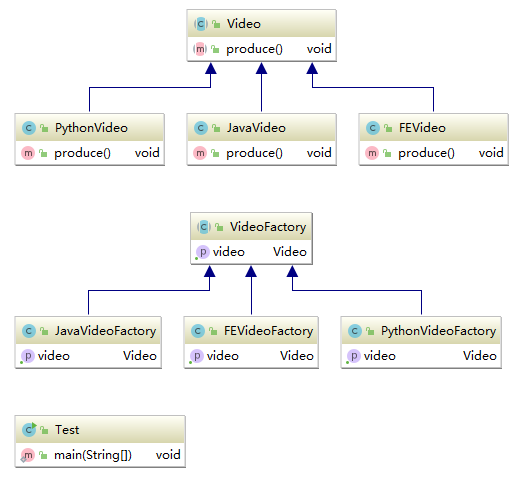526x480 pixels.
Task: Click void return type in JavaVideo node
Action: pos(319,153)
